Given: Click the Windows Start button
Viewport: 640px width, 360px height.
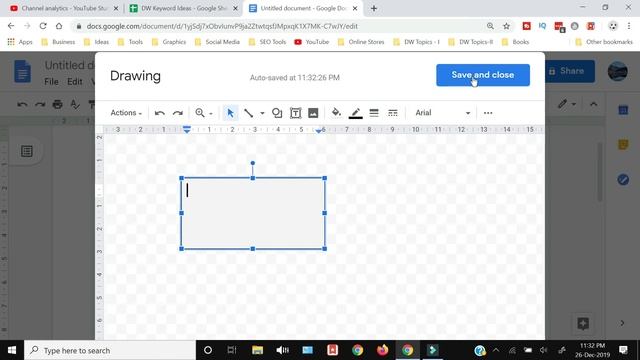Looking at the screenshot, I should [12, 350].
